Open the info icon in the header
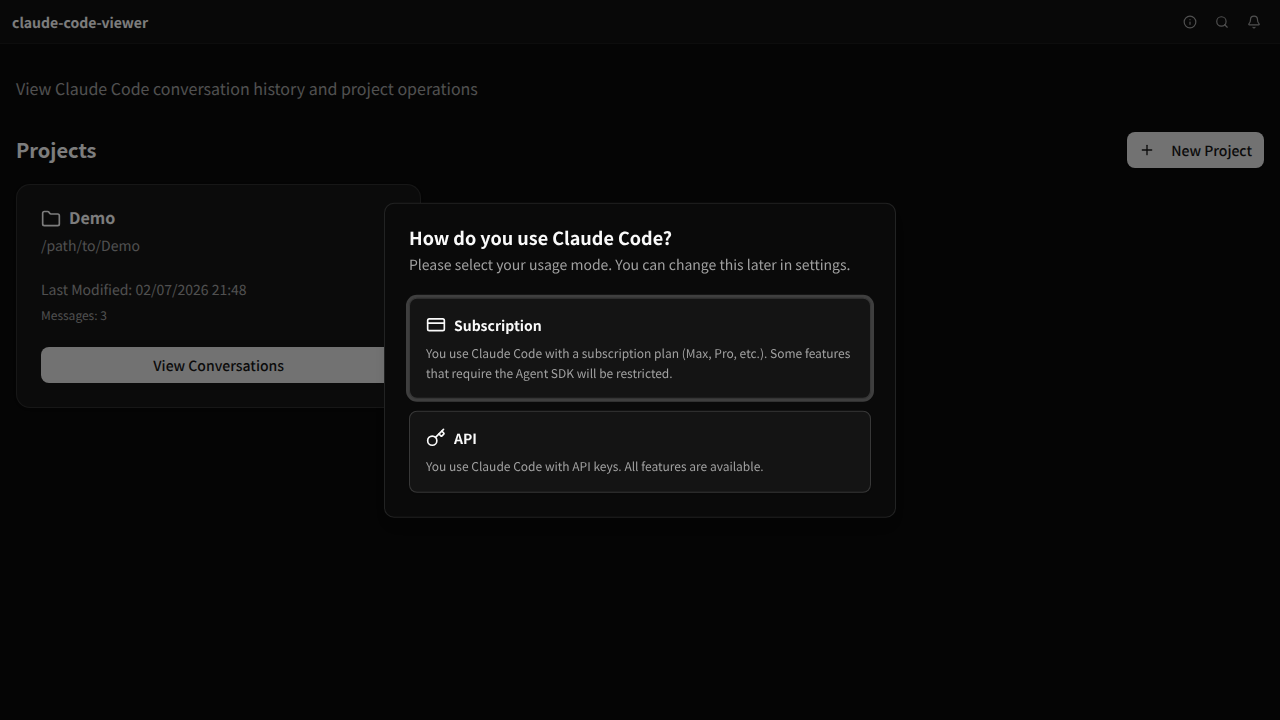This screenshot has width=1280, height=720. 1190,22
